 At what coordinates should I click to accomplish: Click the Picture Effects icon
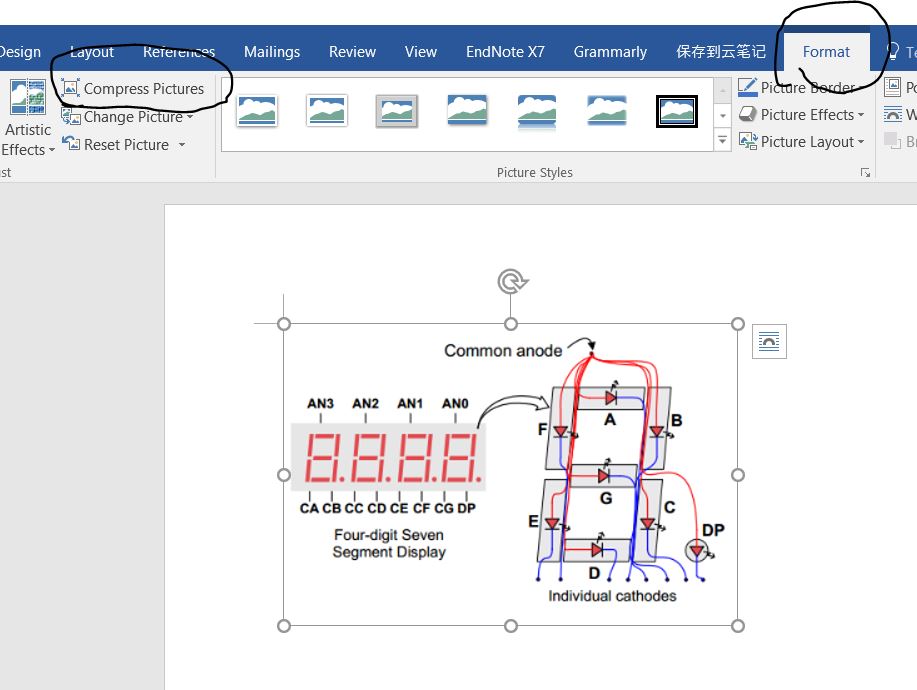click(x=748, y=115)
